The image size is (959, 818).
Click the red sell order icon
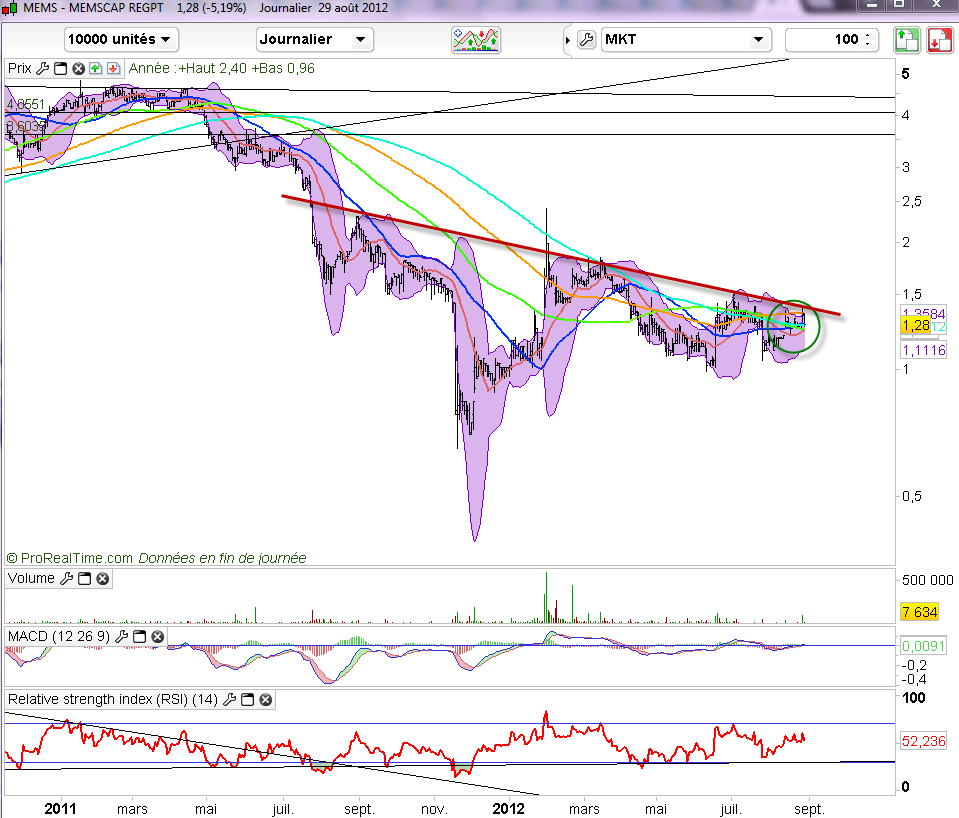[x=939, y=40]
